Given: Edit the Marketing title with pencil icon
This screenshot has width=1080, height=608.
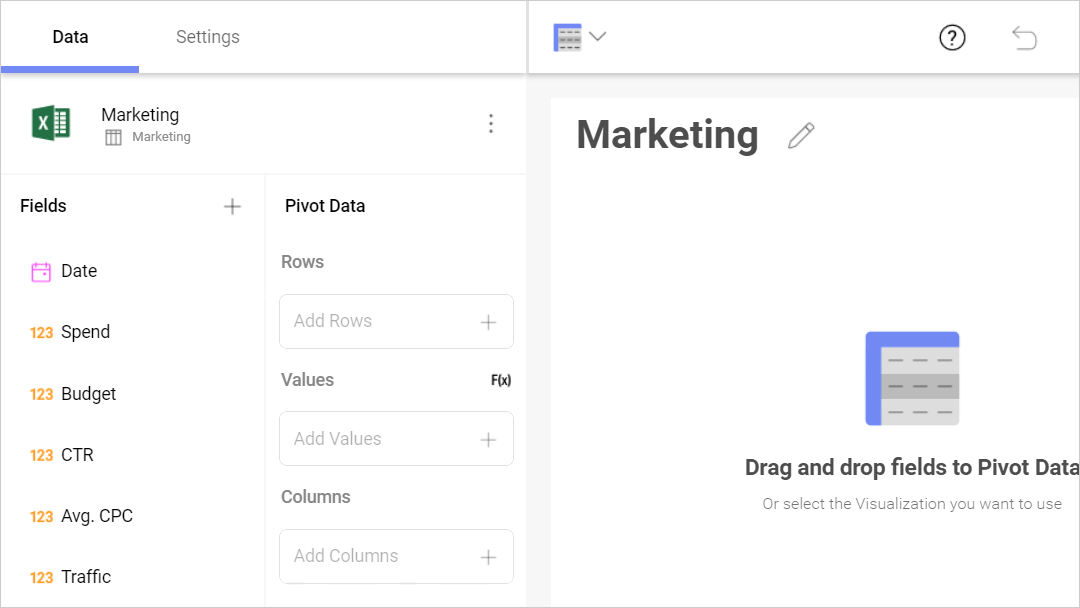Looking at the screenshot, I should 801,136.
